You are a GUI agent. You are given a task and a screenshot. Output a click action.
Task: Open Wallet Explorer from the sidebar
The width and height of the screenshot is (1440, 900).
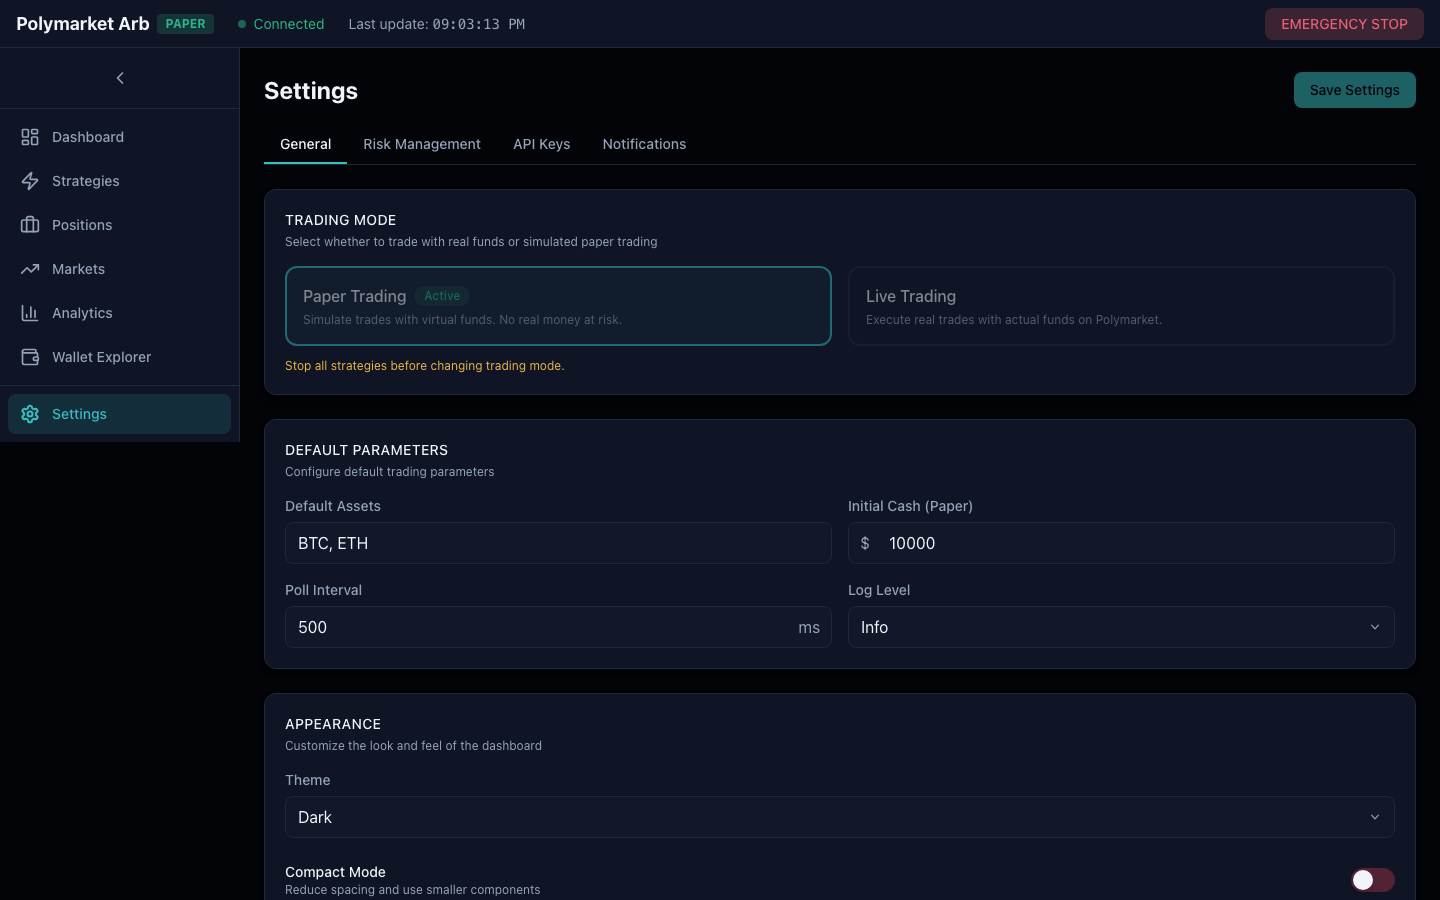point(101,357)
